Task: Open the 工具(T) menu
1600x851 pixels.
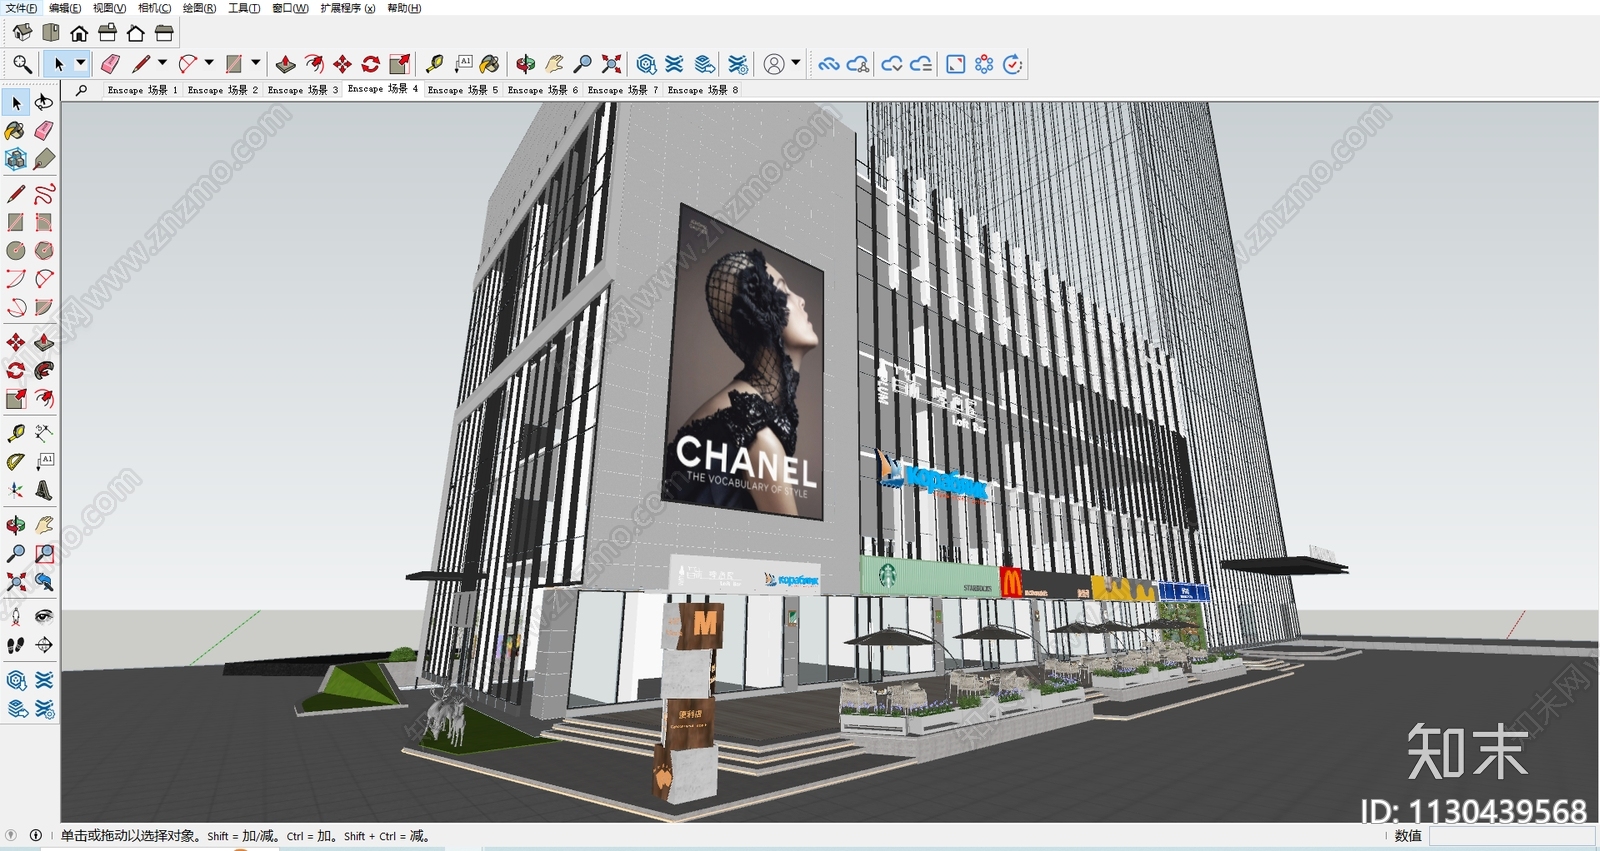Action: coord(244,8)
